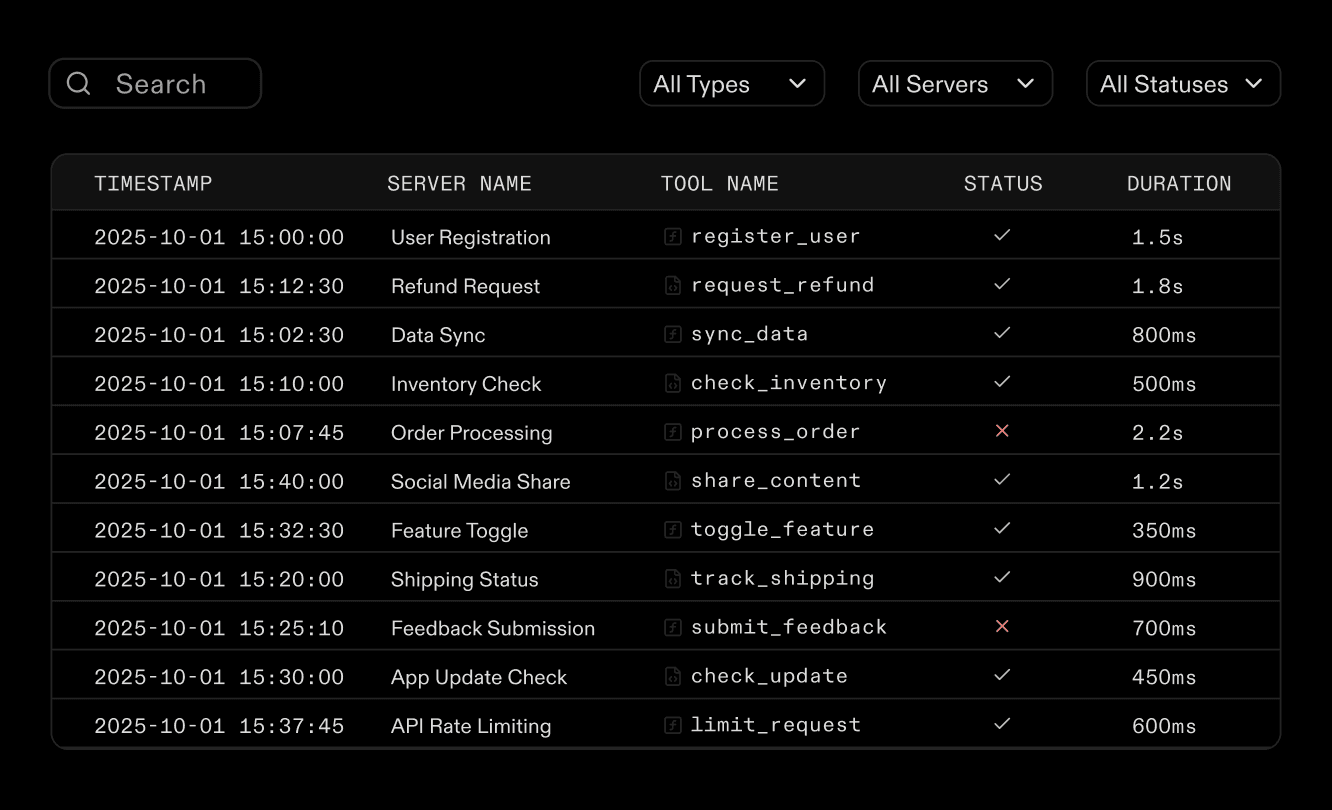Open the All Types dropdown
The image size is (1332, 810).
[x=732, y=83]
